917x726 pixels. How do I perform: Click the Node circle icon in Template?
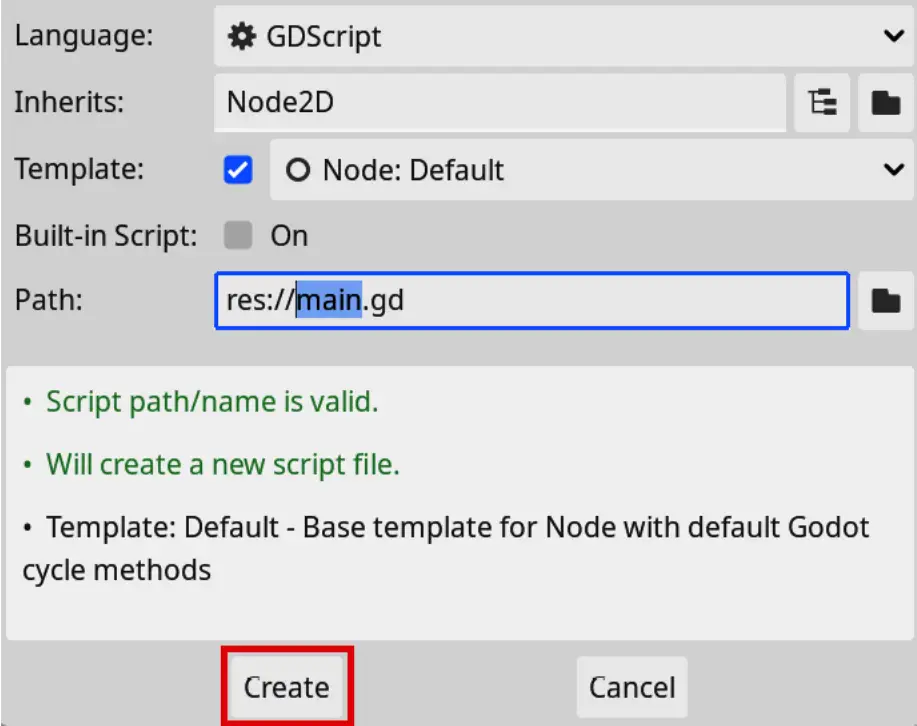(298, 170)
